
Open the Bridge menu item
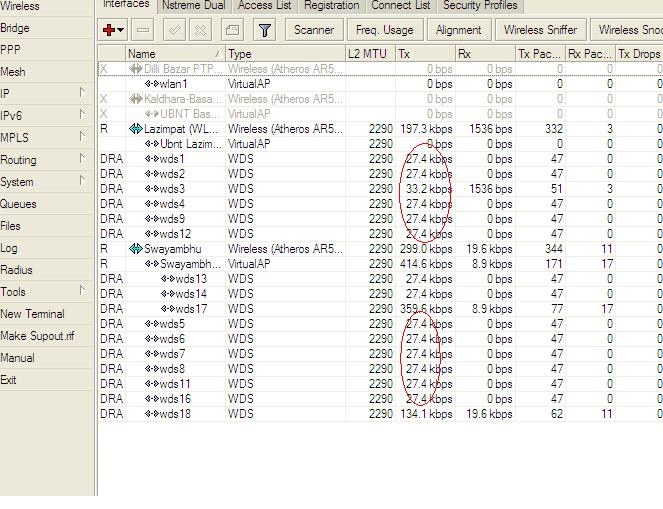point(15,28)
